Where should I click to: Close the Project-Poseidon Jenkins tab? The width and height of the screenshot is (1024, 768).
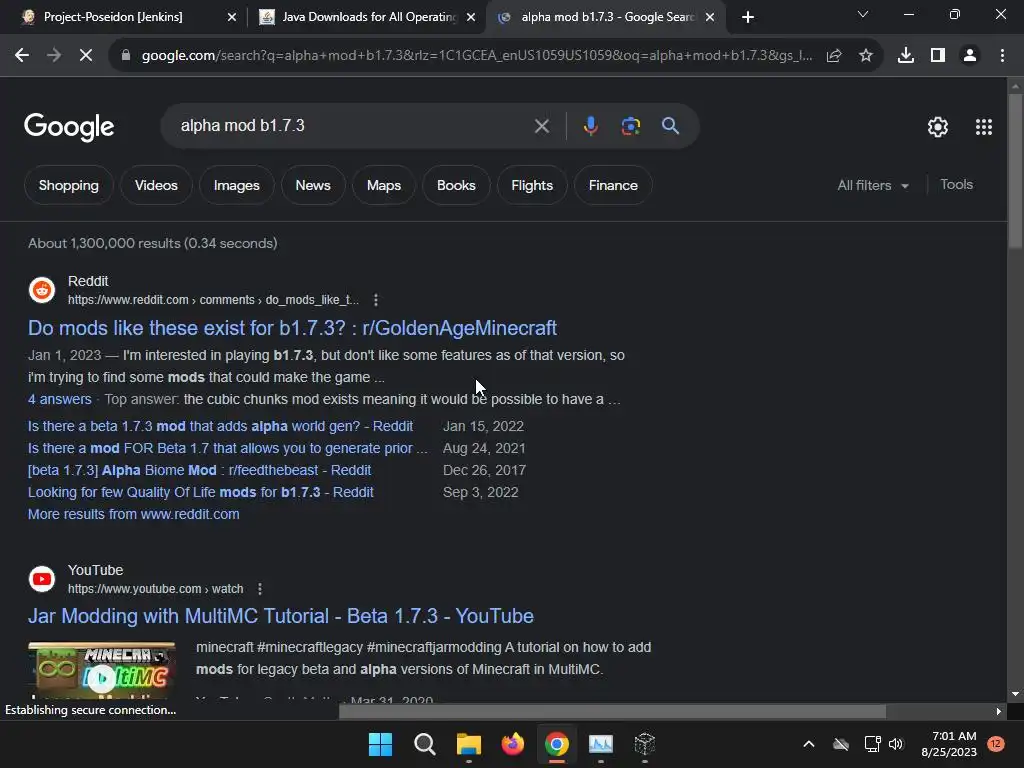pos(232,17)
